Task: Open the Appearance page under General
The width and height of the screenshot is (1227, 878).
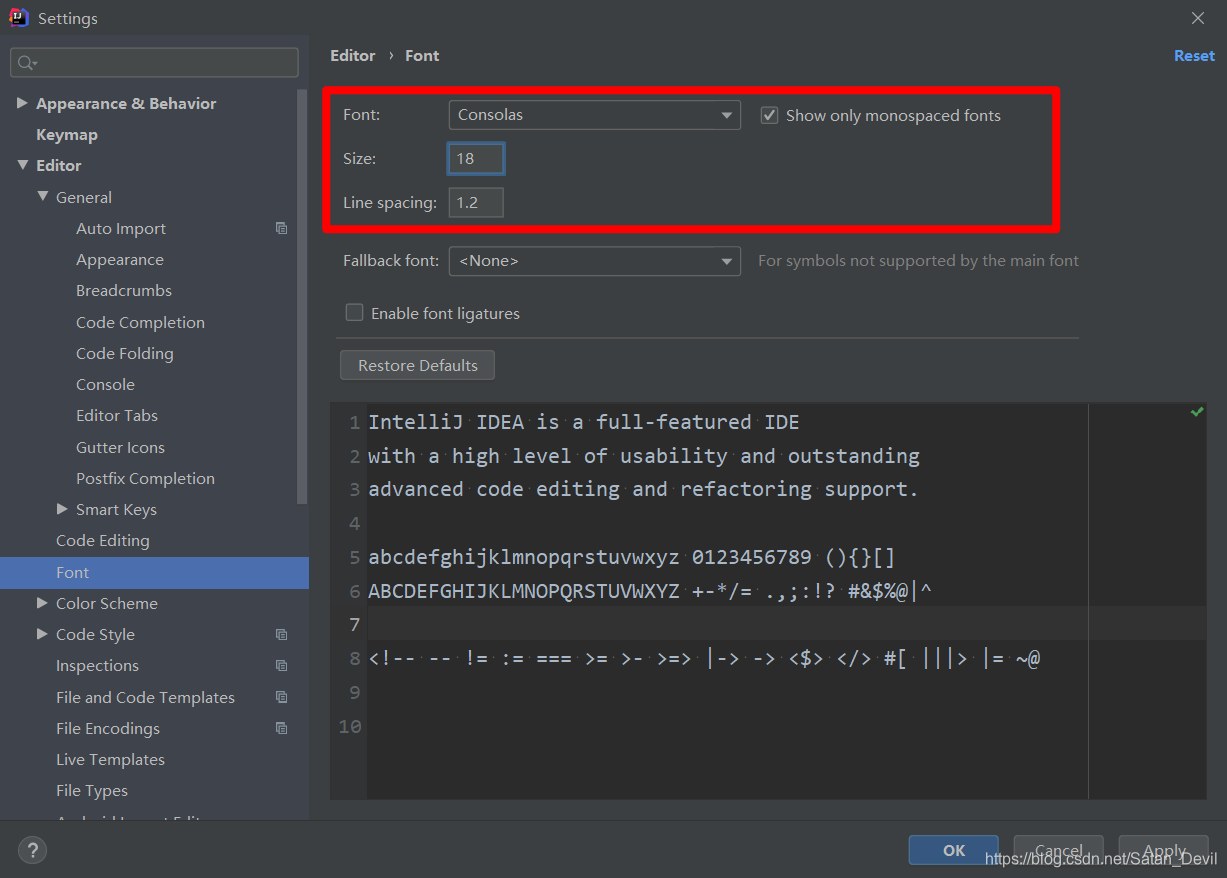Action: tap(120, 259)
